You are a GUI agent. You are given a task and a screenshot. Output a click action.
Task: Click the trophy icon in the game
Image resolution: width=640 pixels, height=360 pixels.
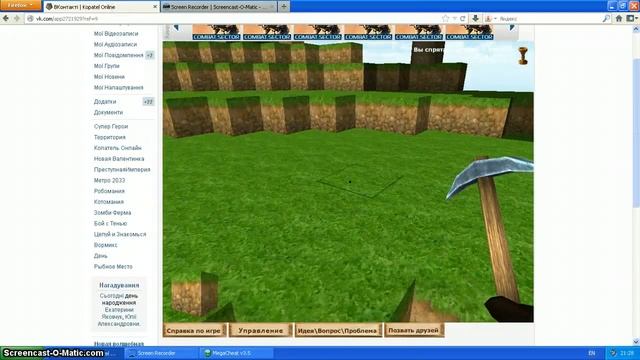point(523,56)
